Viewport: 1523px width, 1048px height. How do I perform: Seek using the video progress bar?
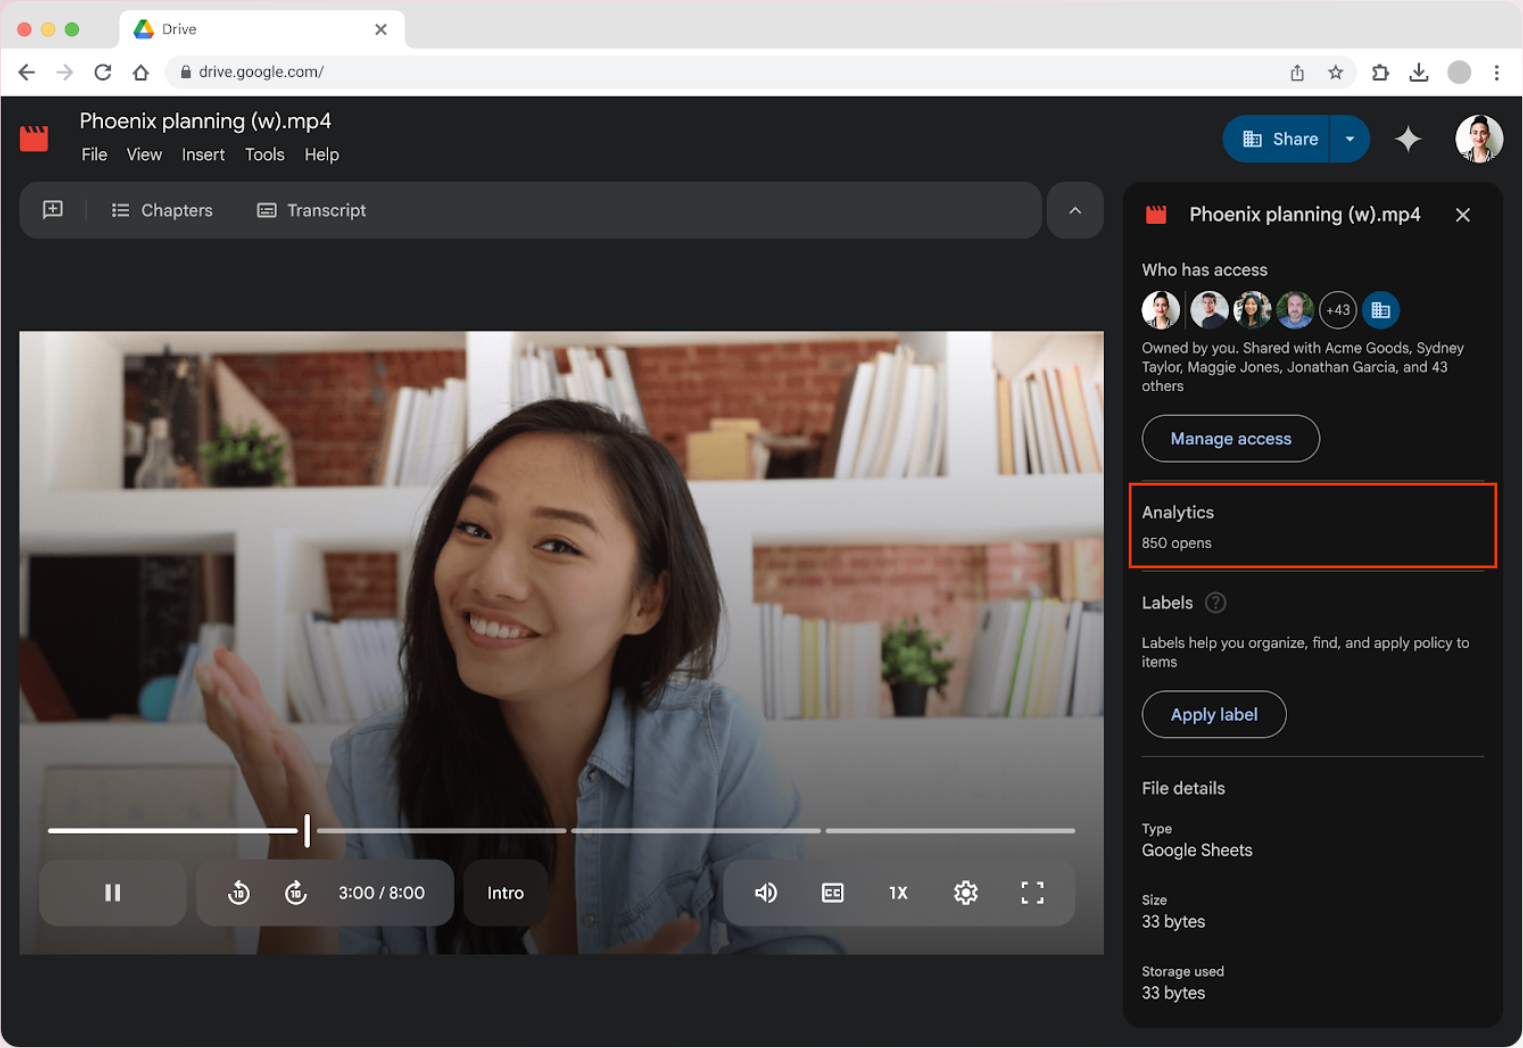click(560, 830)
